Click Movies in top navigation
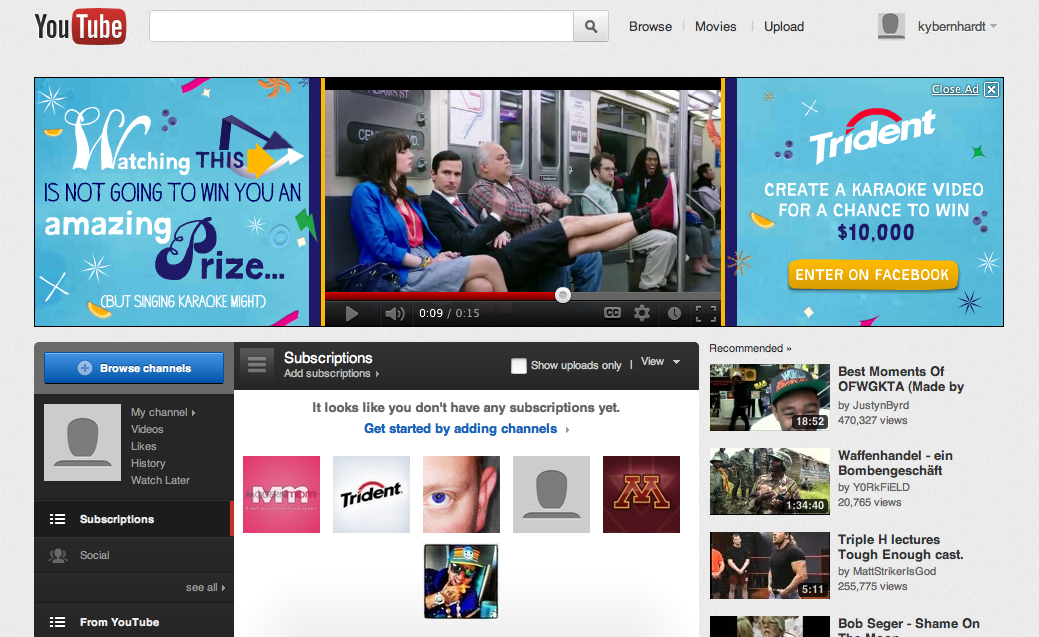 [716, 27]
